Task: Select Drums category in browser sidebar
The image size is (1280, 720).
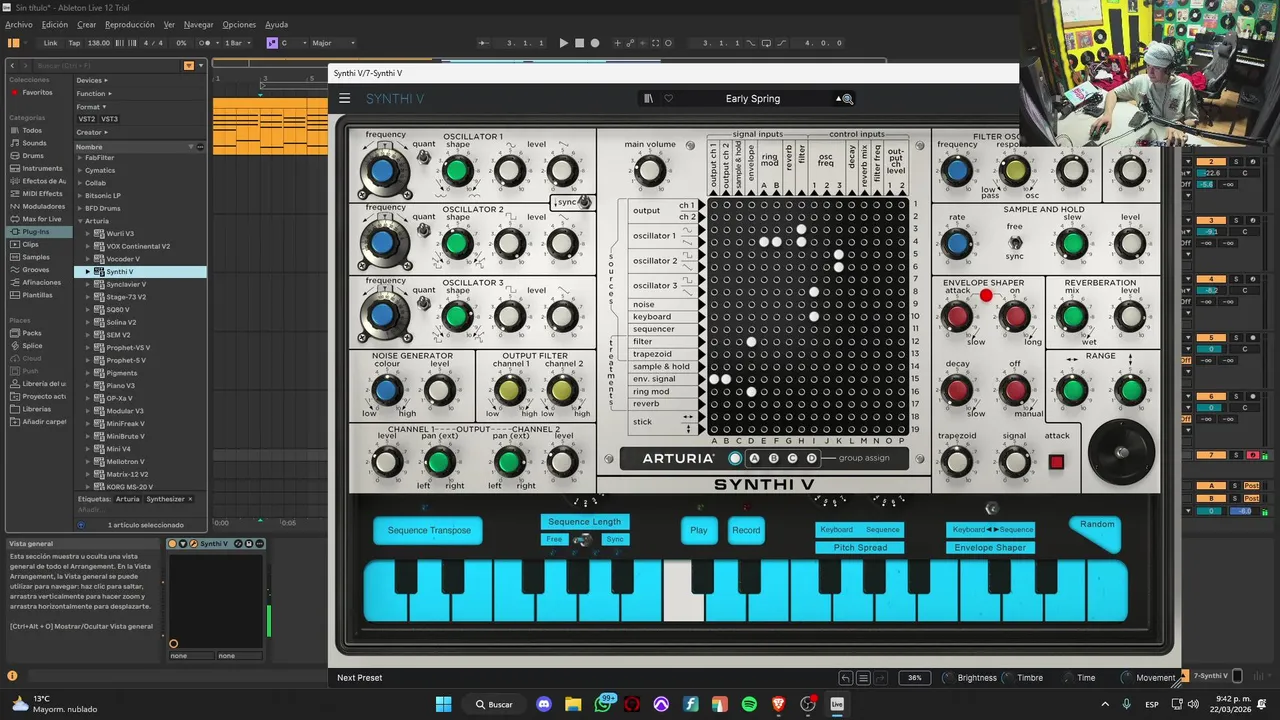Action: pos(33,156)
